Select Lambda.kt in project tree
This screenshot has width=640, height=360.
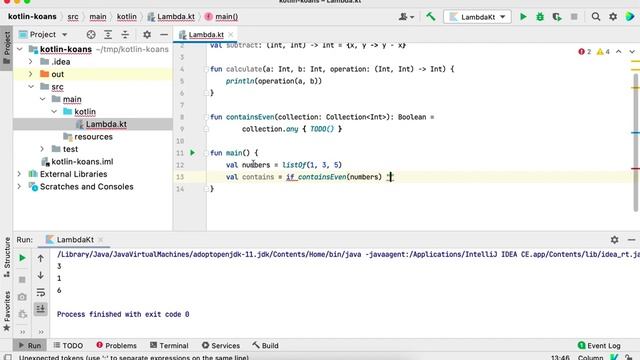pos(106,124)
